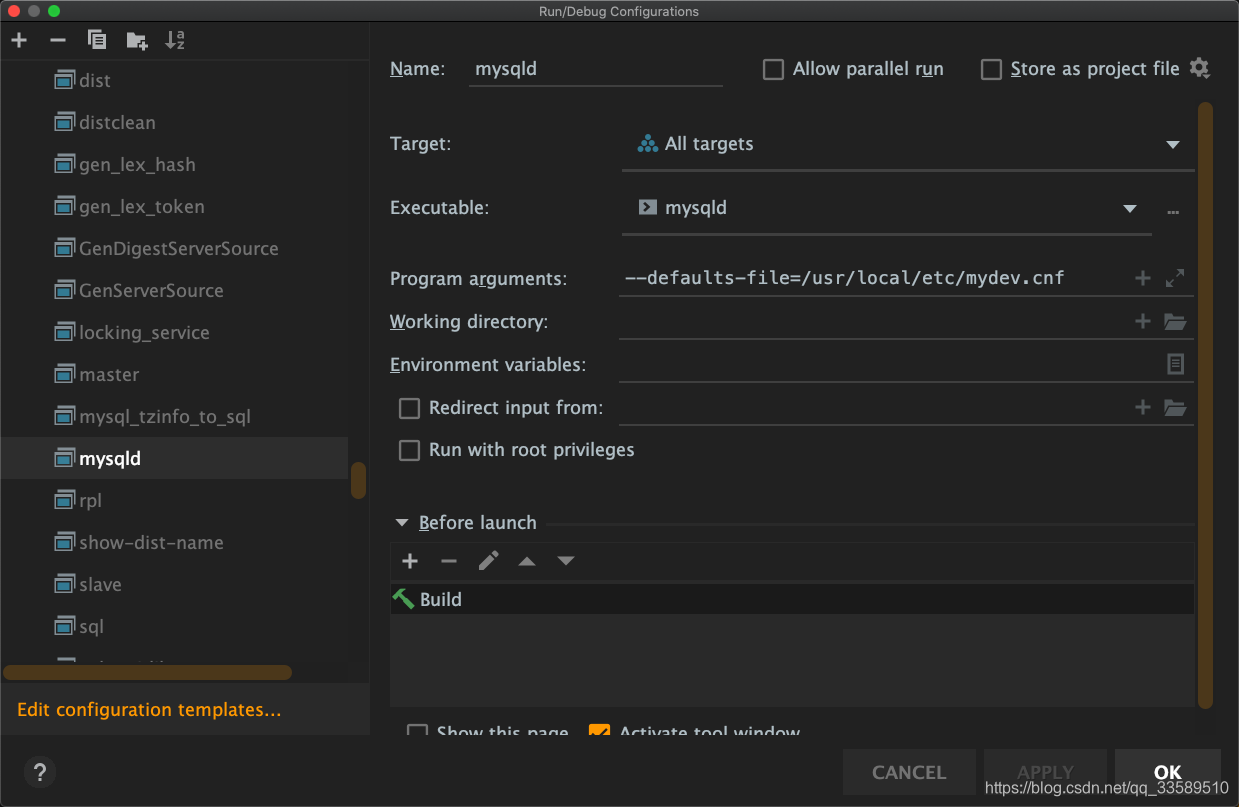The image size is (1239, 807).
Task: Move Before launch task down
Action: point(566,561)
